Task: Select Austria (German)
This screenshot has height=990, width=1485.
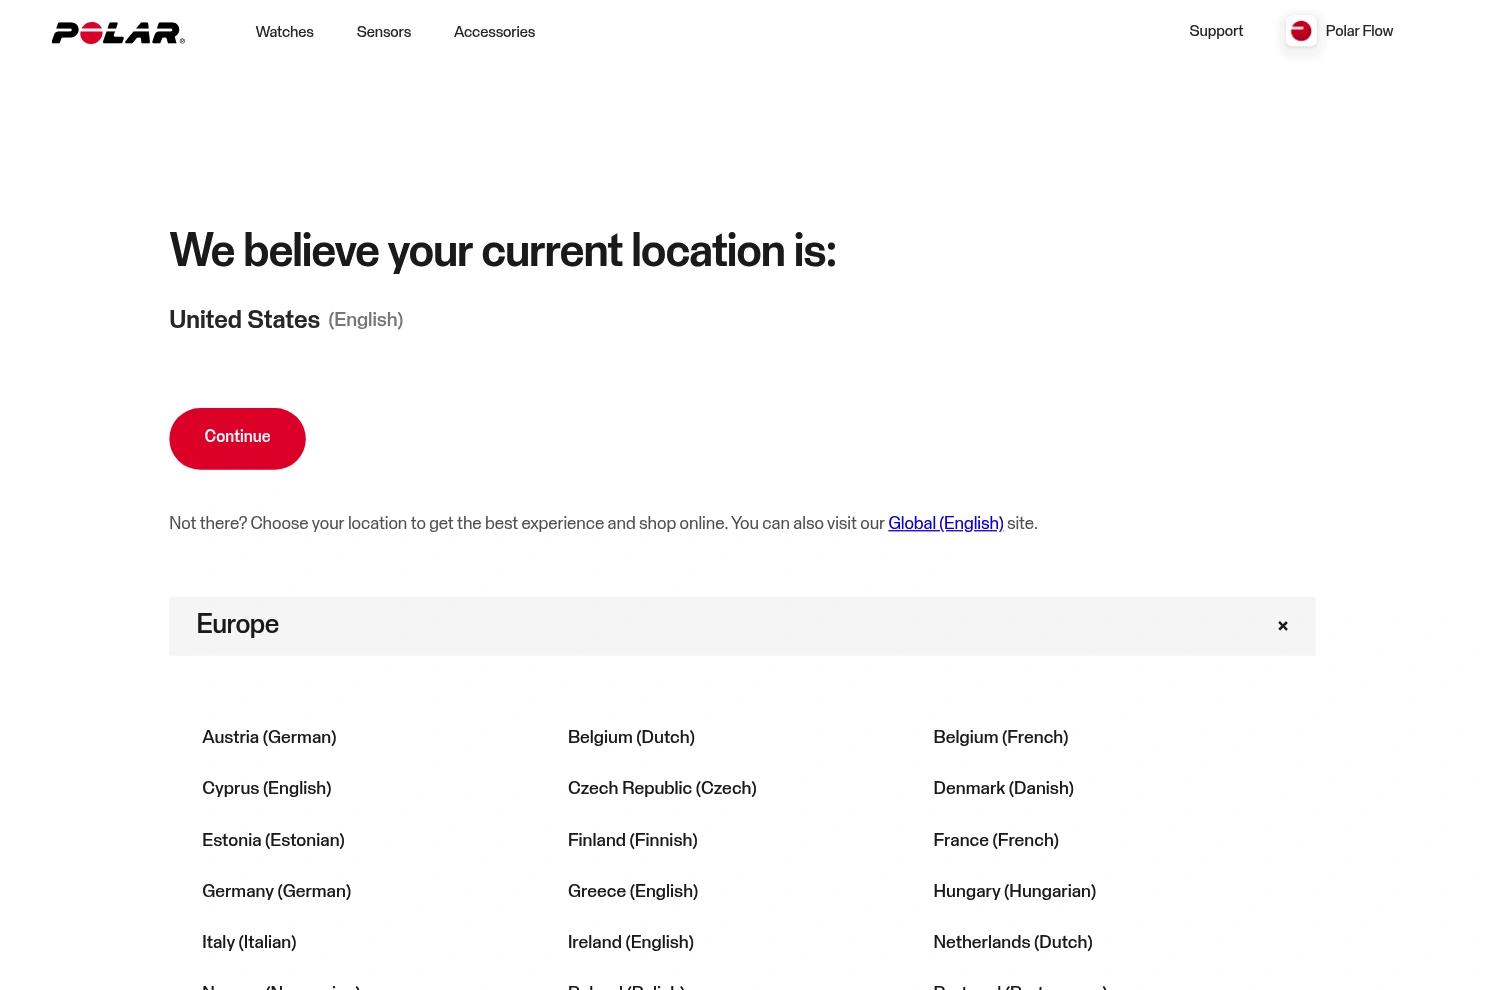Action: (269, 737)
